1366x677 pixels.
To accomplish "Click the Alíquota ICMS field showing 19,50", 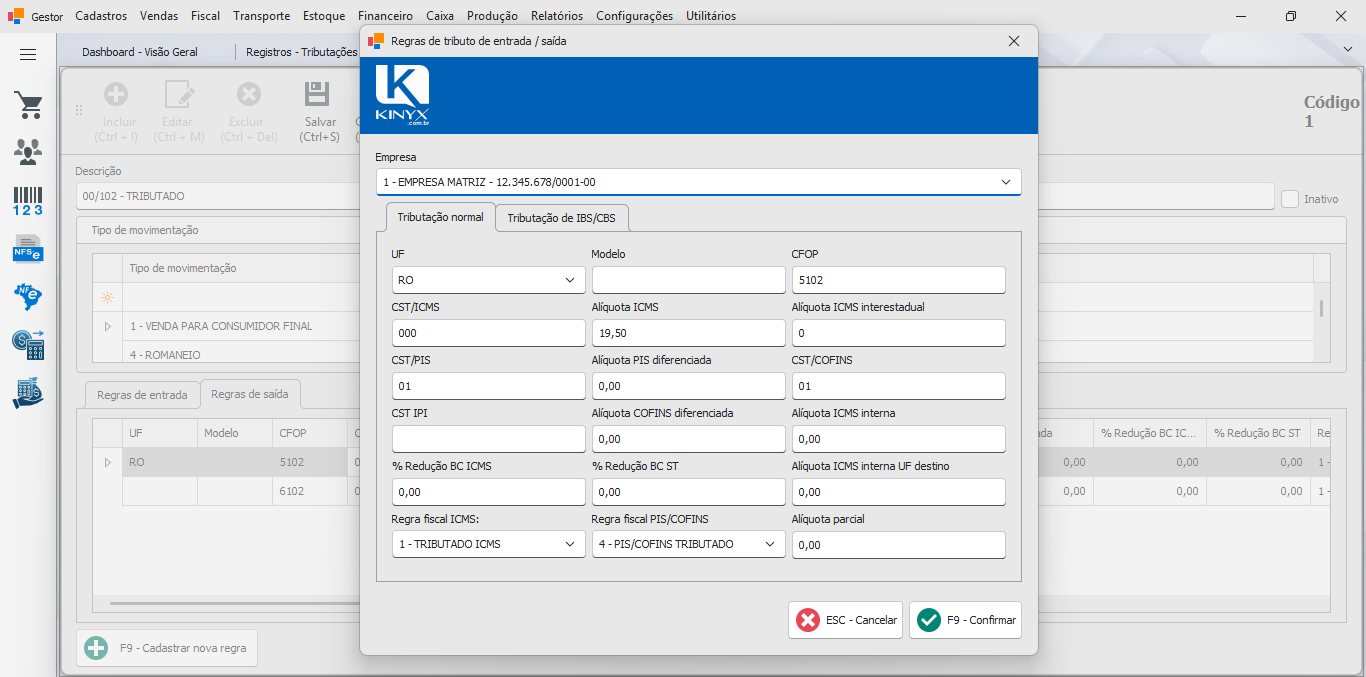I will [689, 333].
